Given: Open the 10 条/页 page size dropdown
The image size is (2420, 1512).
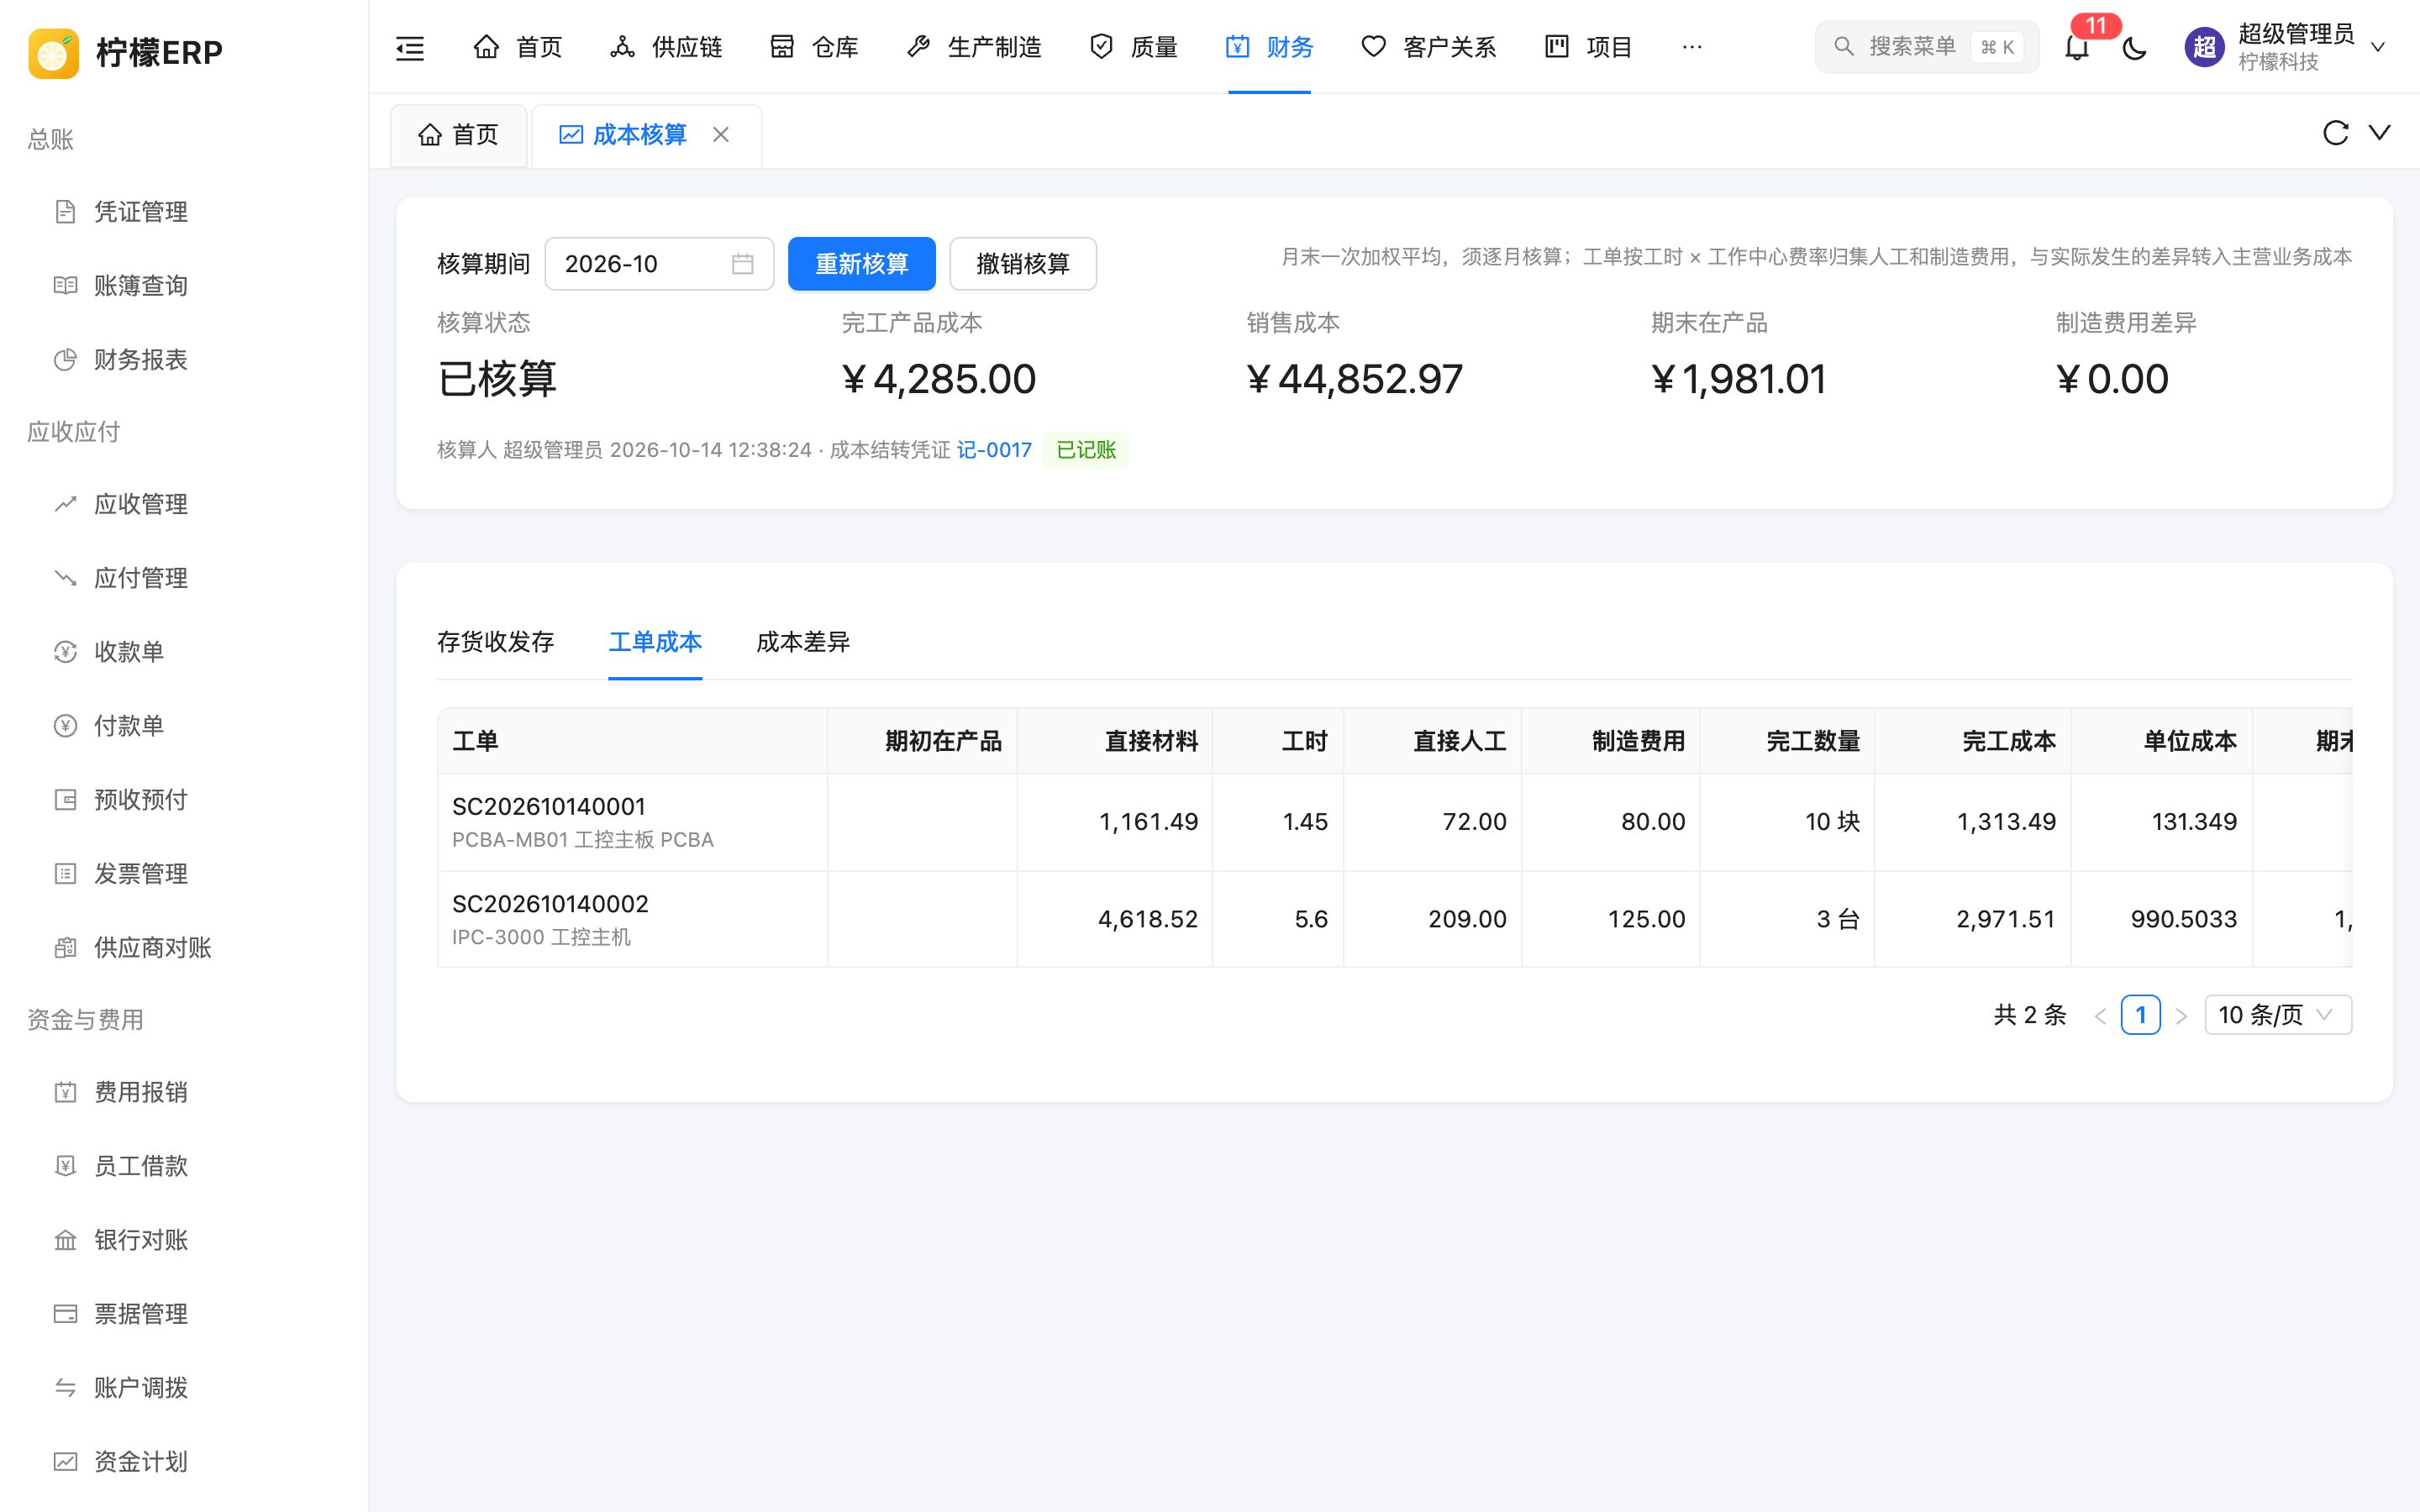Looking at the screenshot, I should [2278, 1015].
